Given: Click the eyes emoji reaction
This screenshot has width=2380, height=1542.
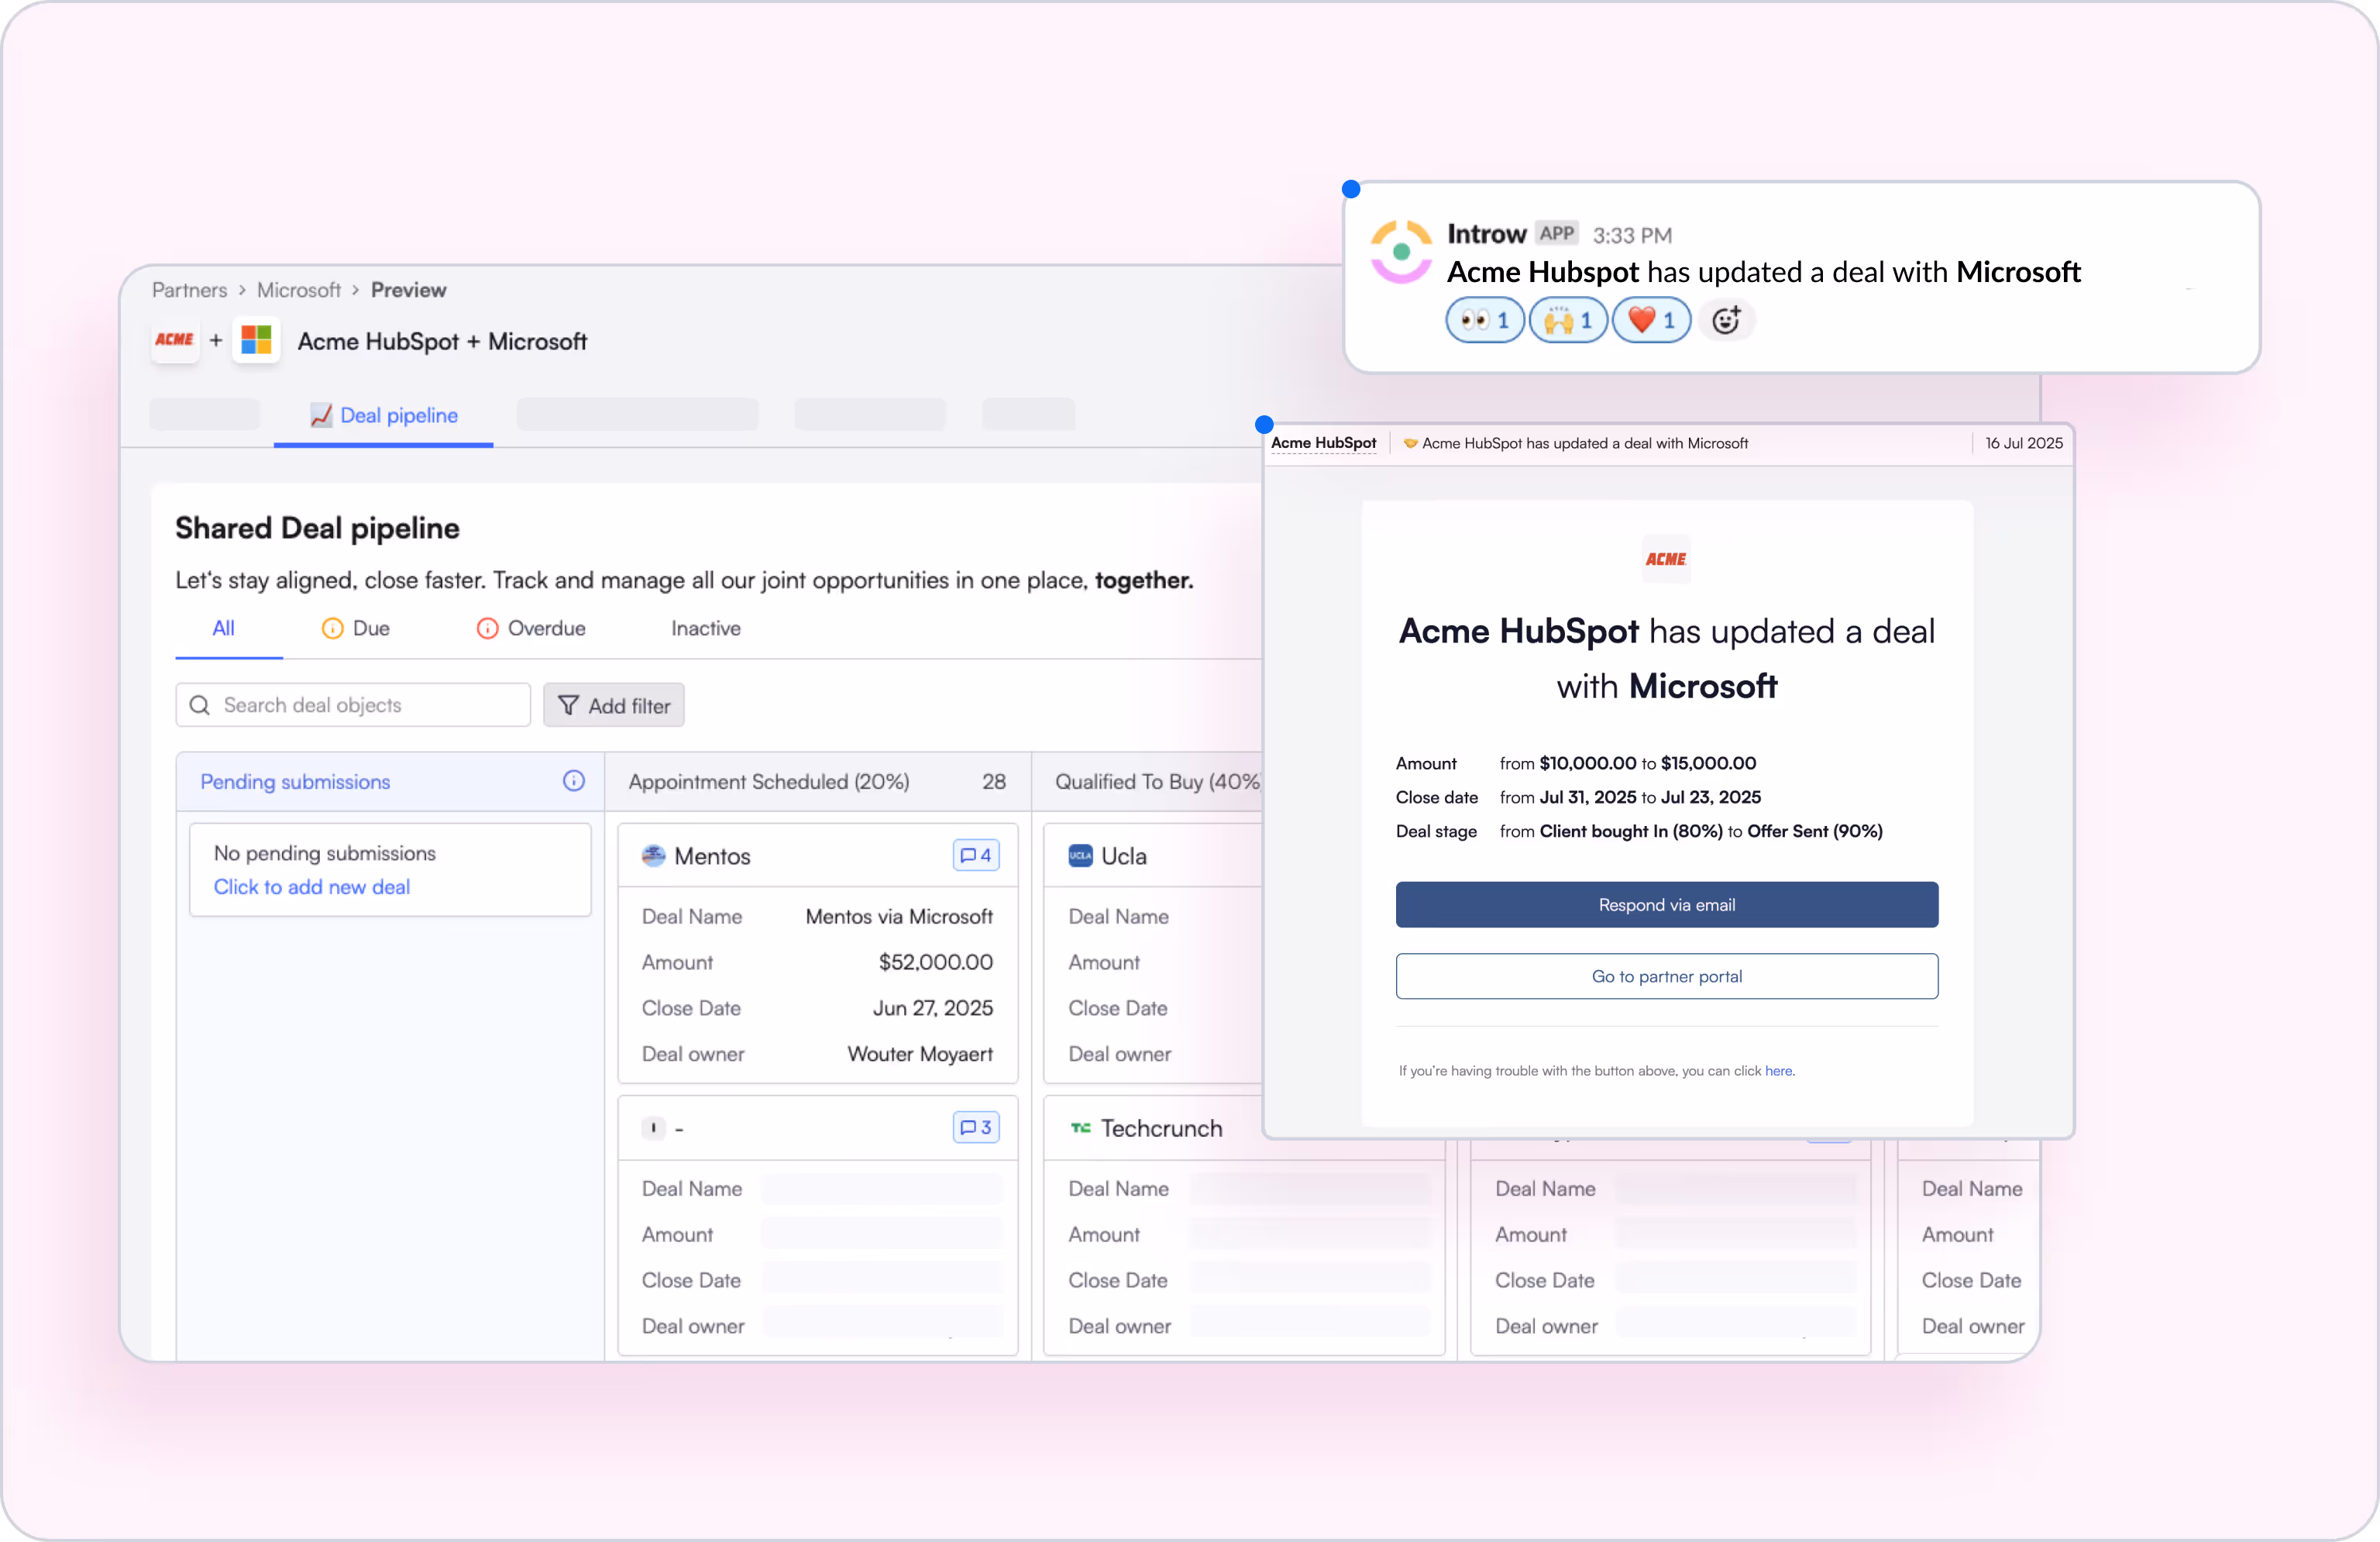Looking at the screenshot, I should click(x=1485, y=320).
